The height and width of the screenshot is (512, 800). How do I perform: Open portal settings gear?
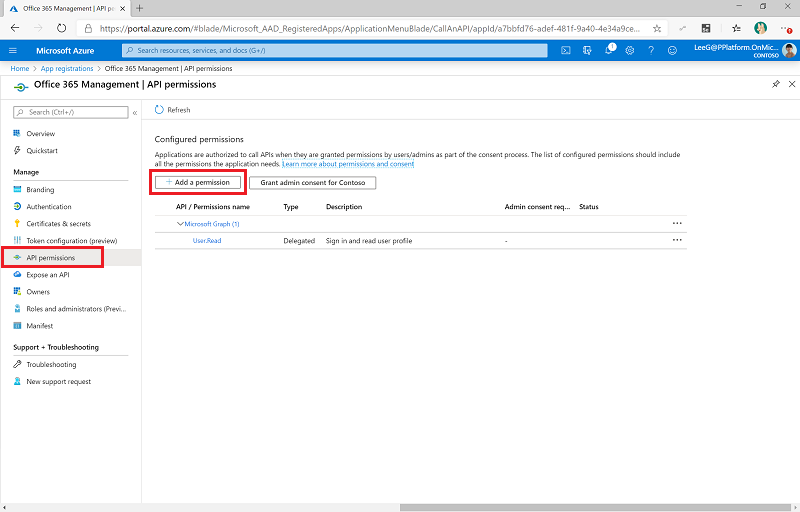(x=630, y=50)
